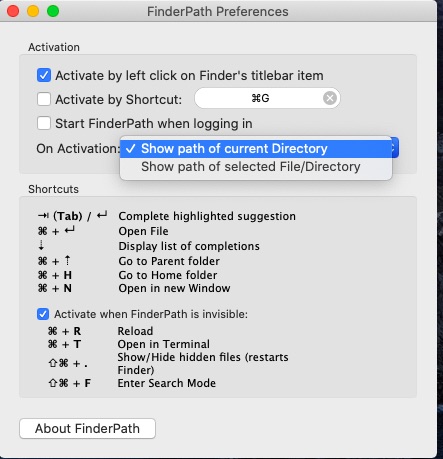The height and width of the screenshot is (459, 443).
Task: Click the yellow minimize window button
Action: (x=33, y=11)
